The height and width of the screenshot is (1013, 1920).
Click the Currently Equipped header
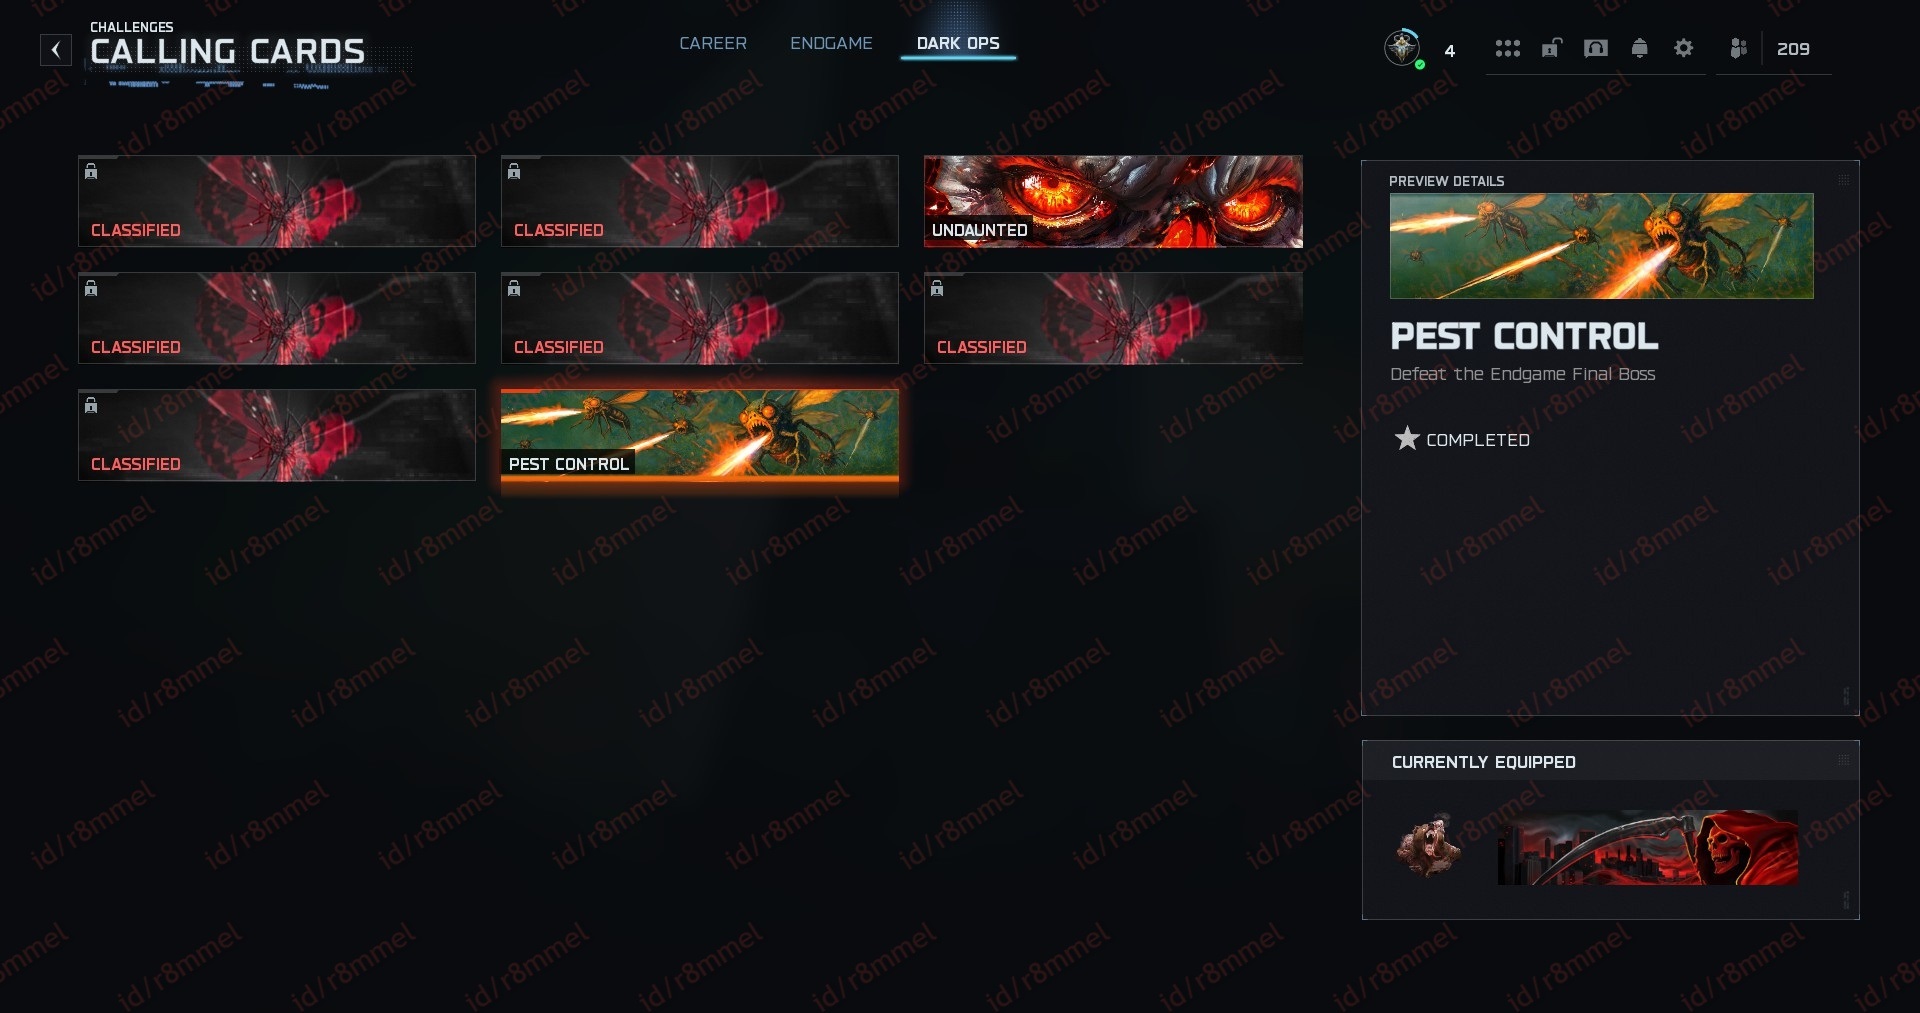tap(1484, 762)
